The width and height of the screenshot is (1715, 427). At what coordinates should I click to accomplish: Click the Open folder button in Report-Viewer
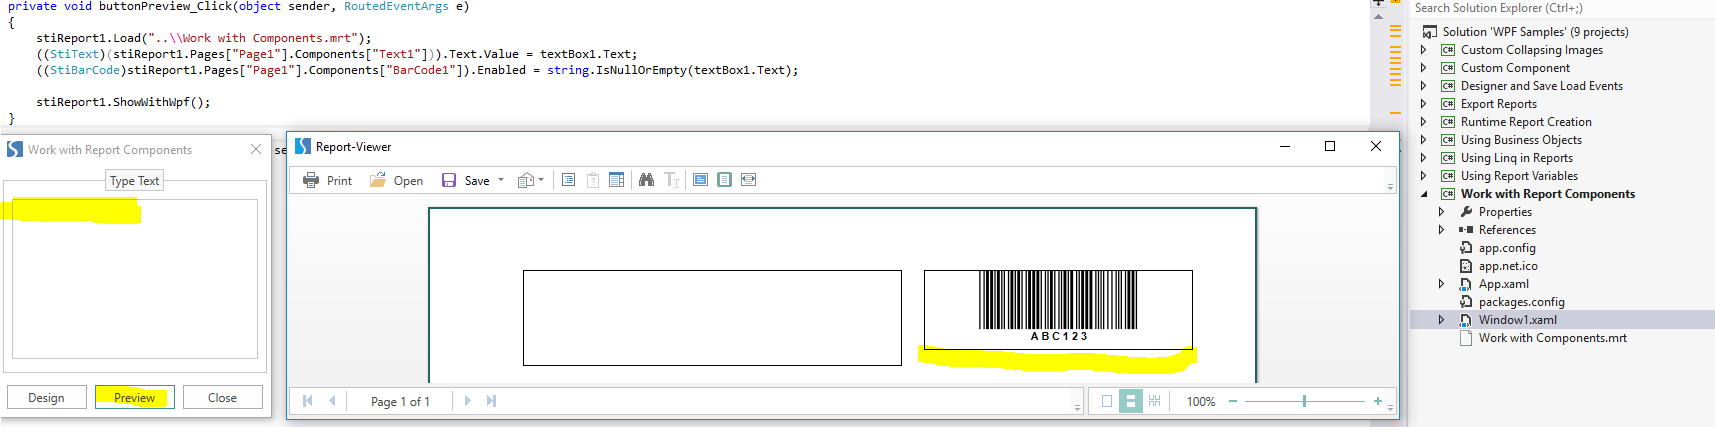[397, 181]
